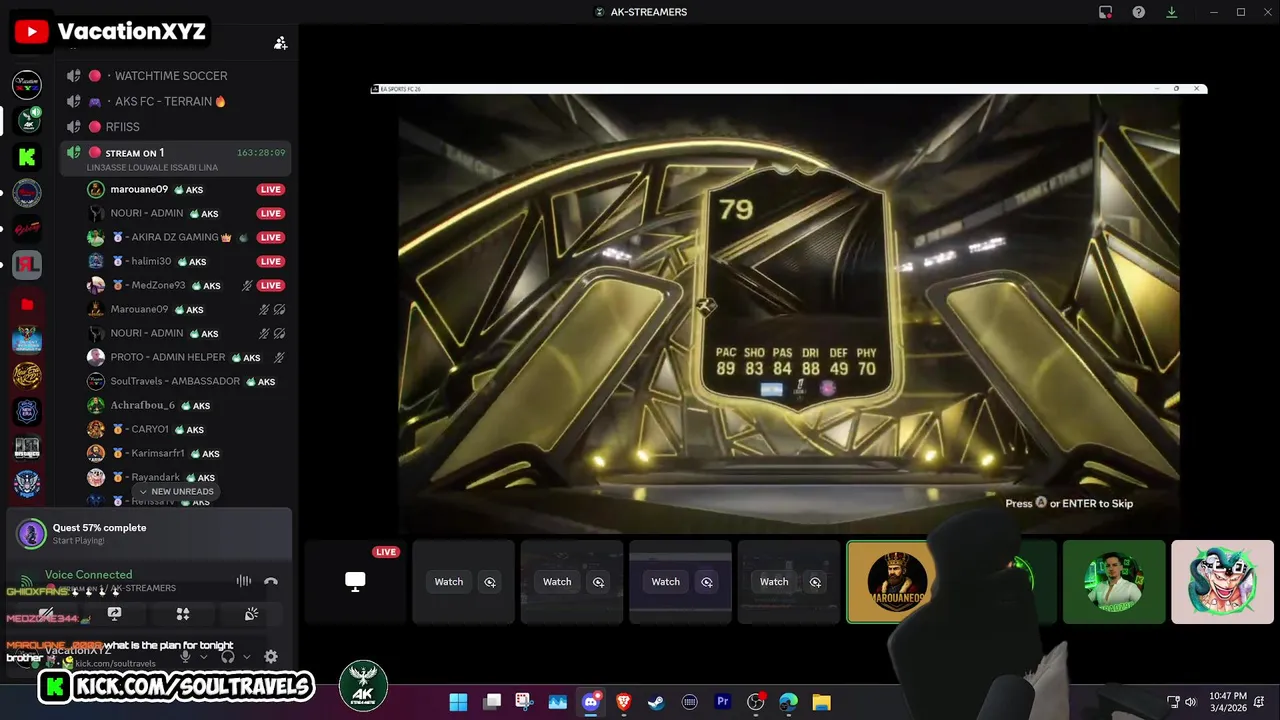Open Brave browser from the taskbar
The image size is (1280, 720).
pyautogui.click(x=624, y=702)
